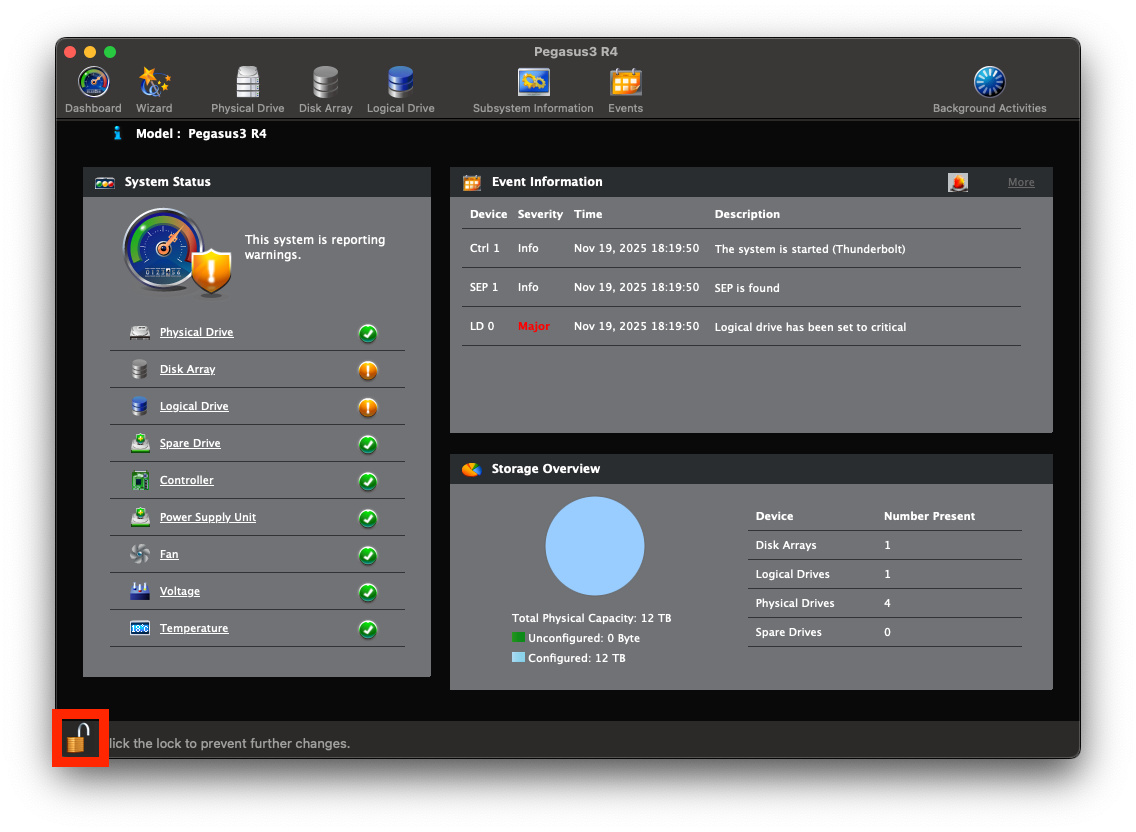This screenshot has height=832, width=1136.
Task: Open Background Activities in the toolbar
Action: pos(990,90)
